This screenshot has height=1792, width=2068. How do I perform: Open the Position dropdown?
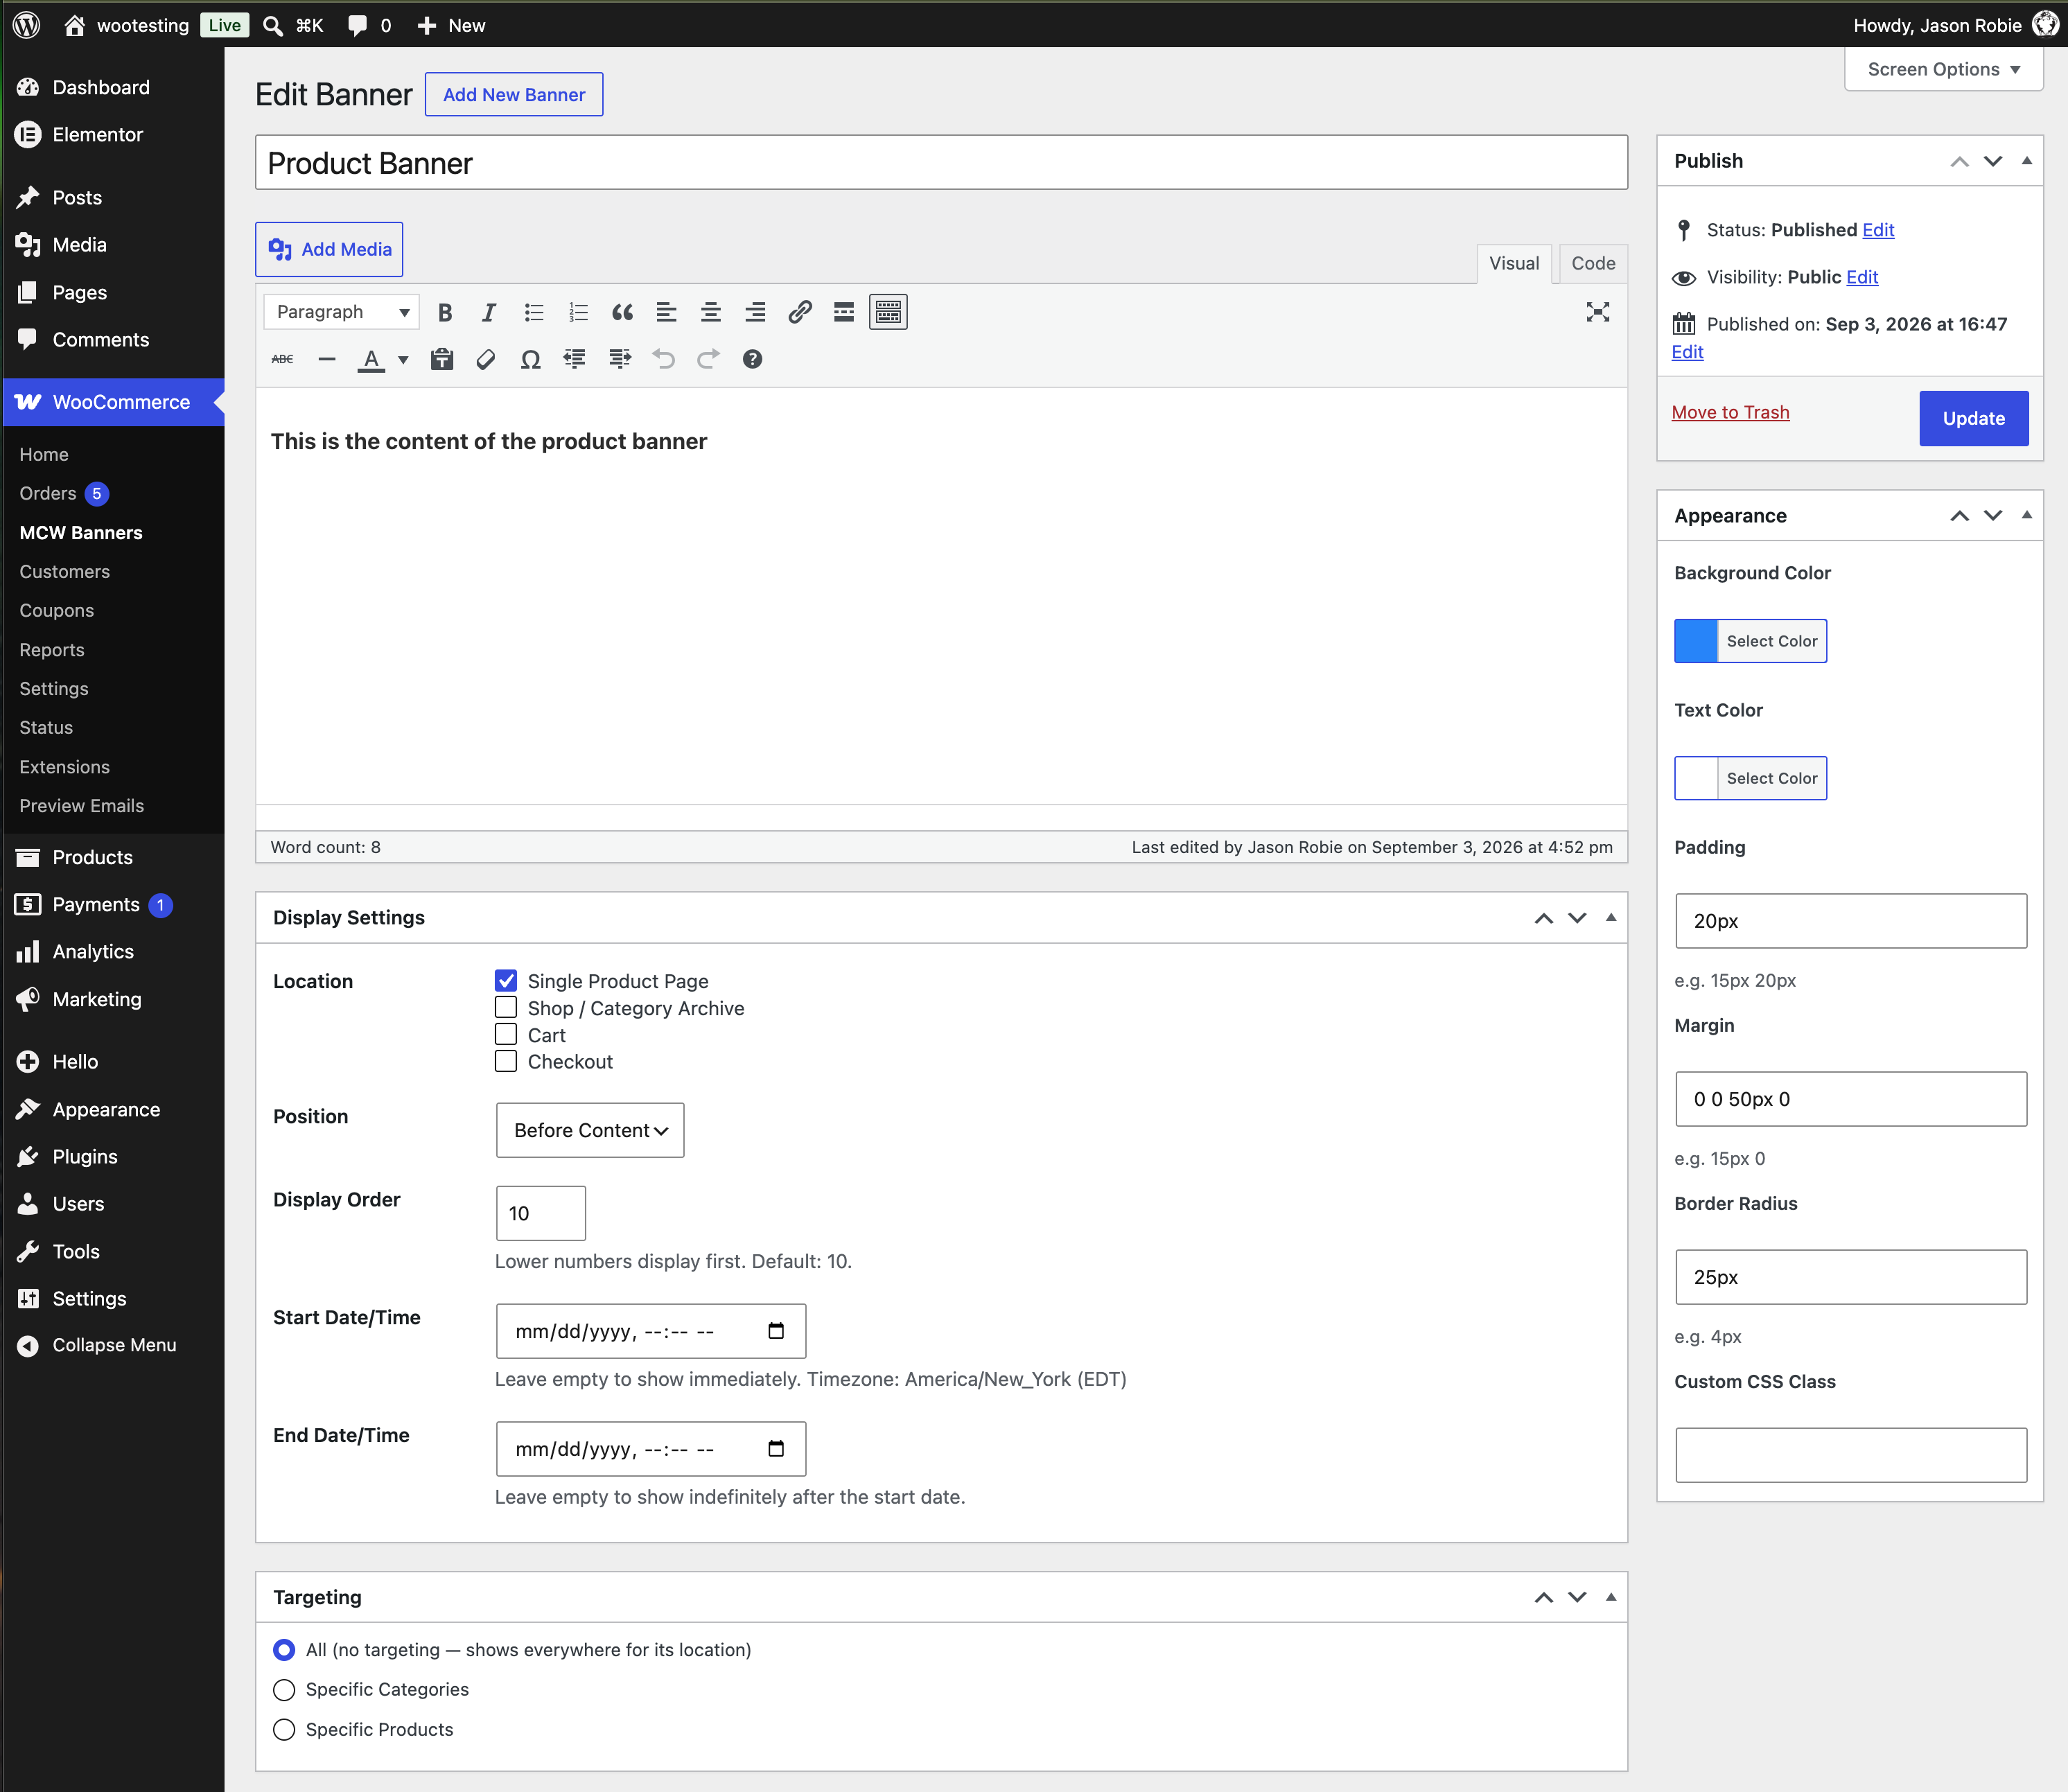coord(590,1130)
